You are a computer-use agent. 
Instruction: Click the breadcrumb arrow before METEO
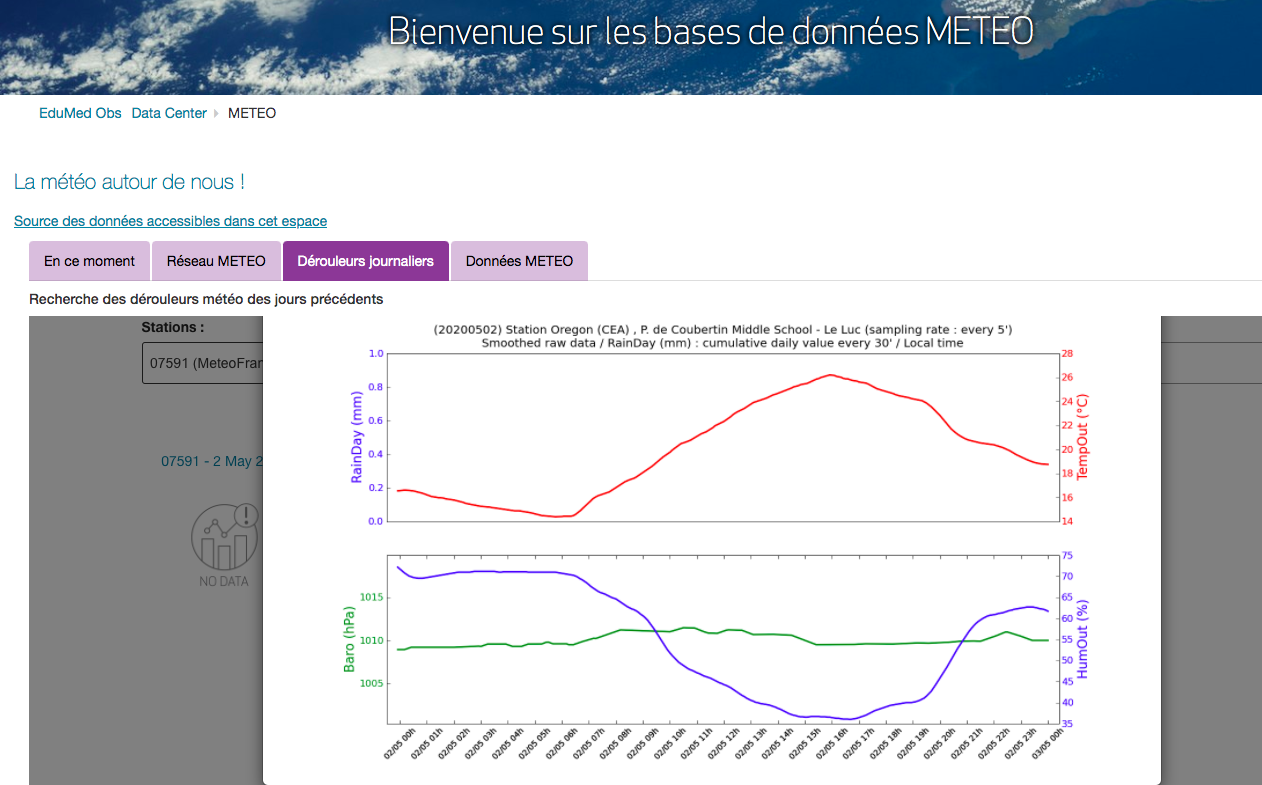click(217, 114)
